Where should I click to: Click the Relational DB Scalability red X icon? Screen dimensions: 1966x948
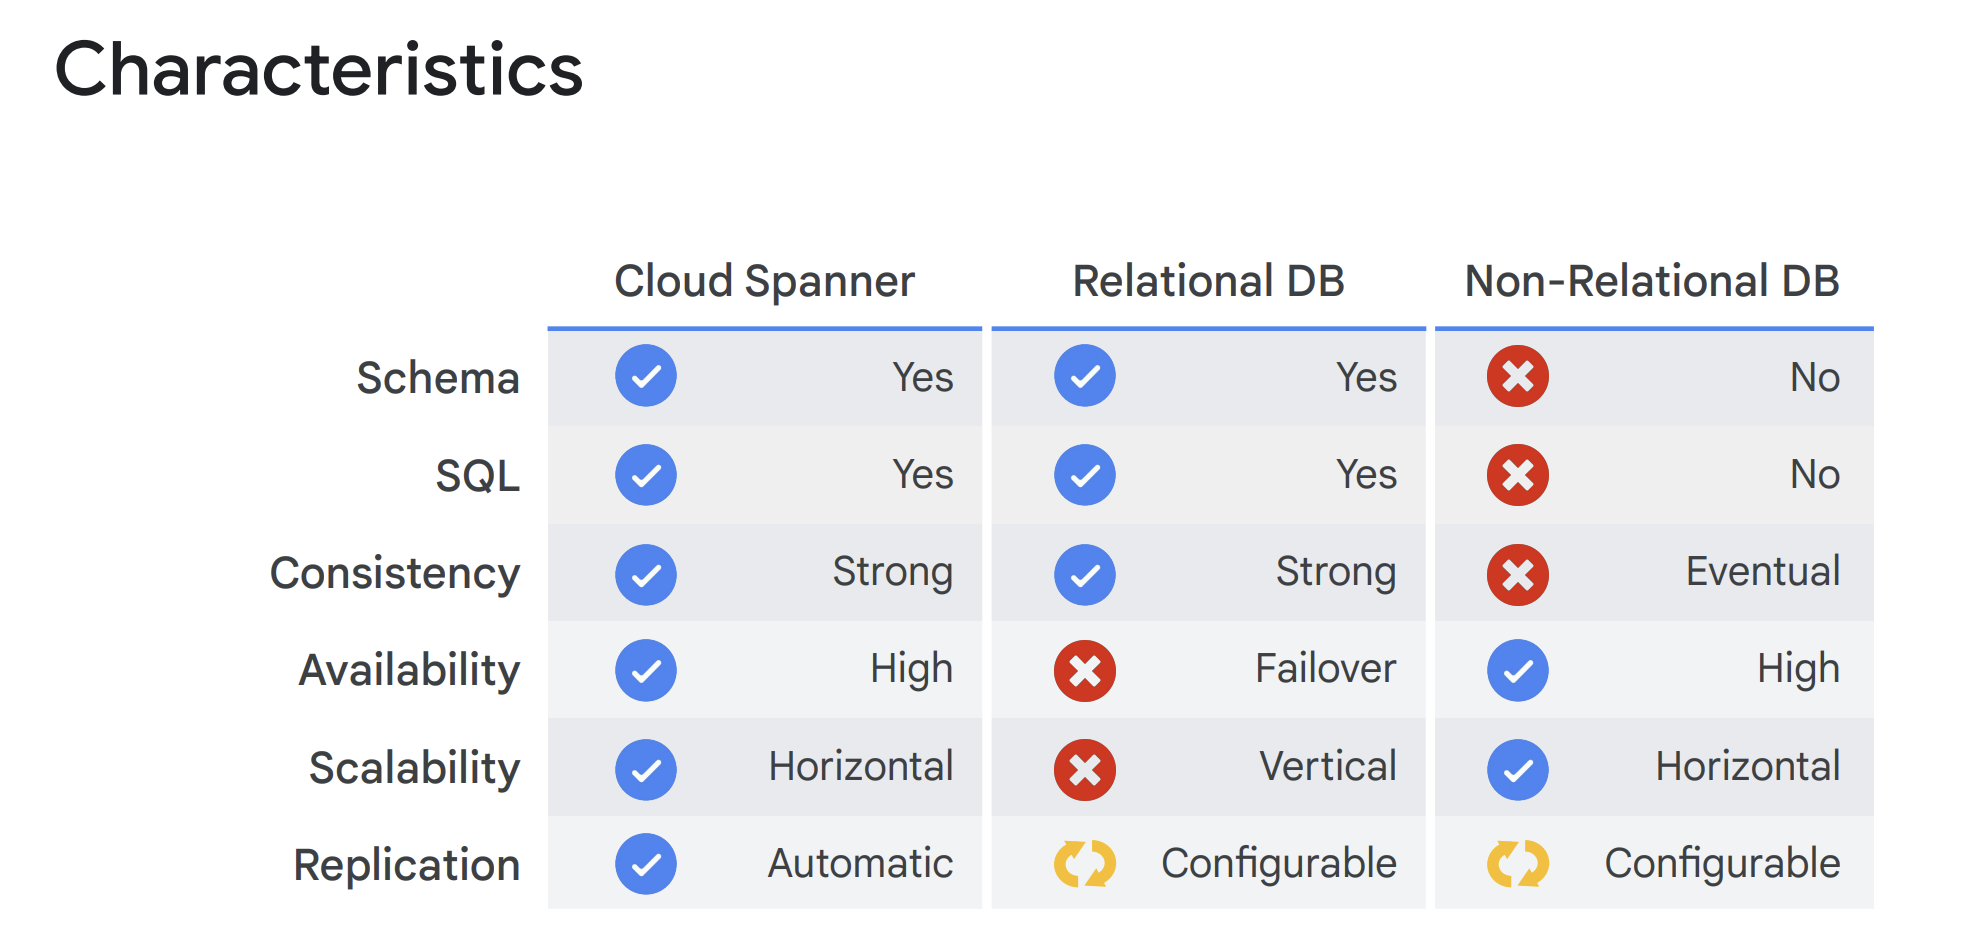click(1085, 769)
